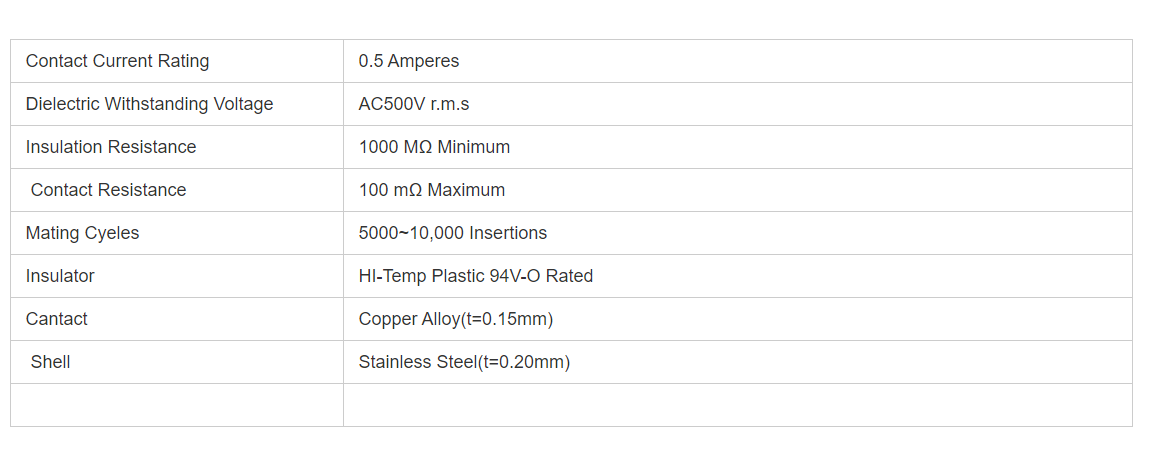The width and height of the screenshot is (1155, 454).
Task: Select the 0.5 Amperes value
Action: click(408, 61)
